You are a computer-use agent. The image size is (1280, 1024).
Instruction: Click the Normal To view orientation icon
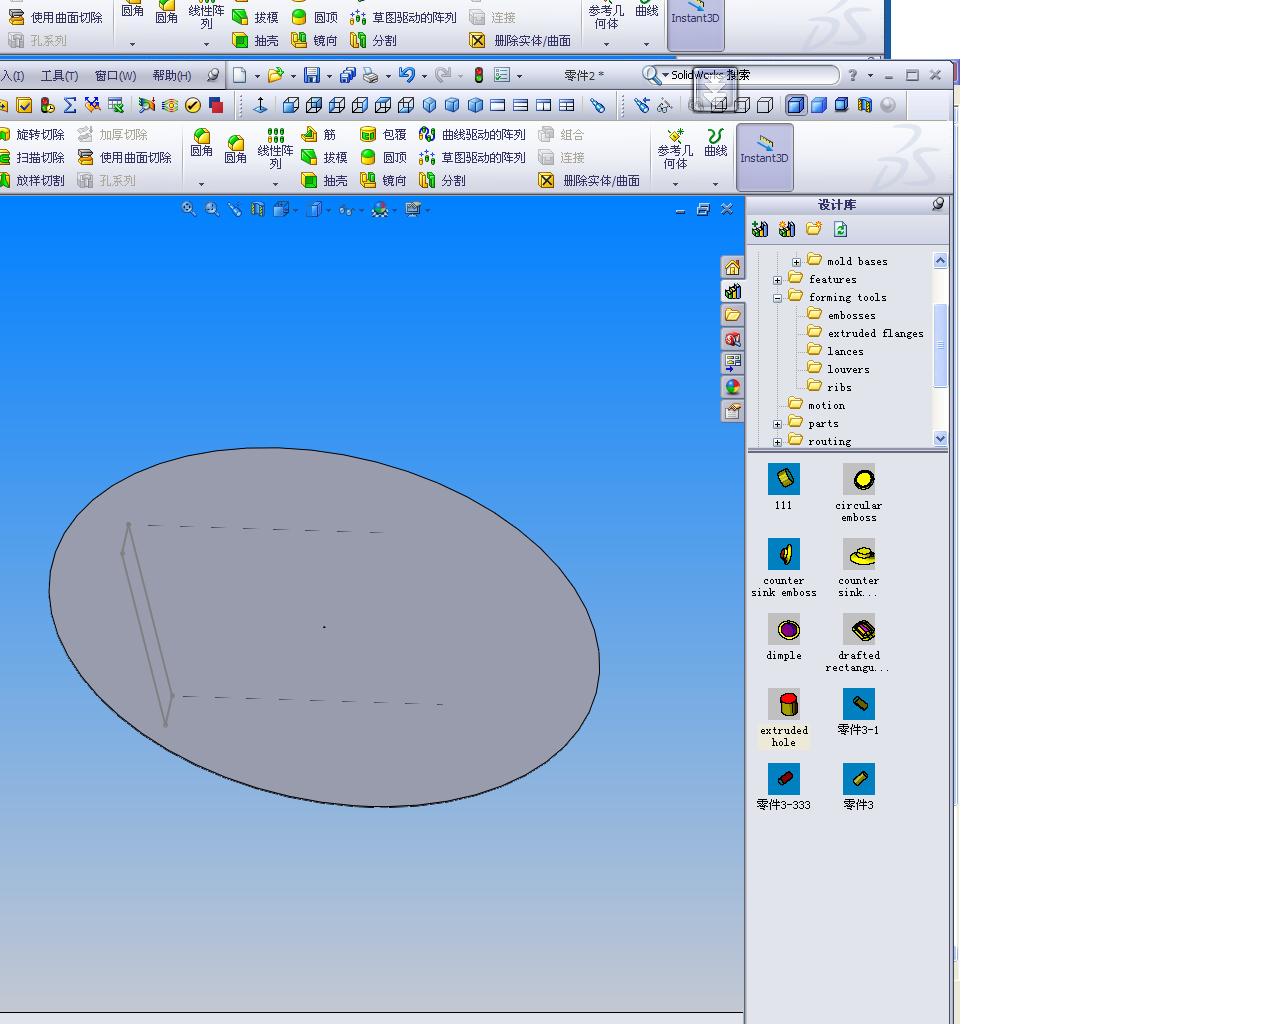pos(260,105)
